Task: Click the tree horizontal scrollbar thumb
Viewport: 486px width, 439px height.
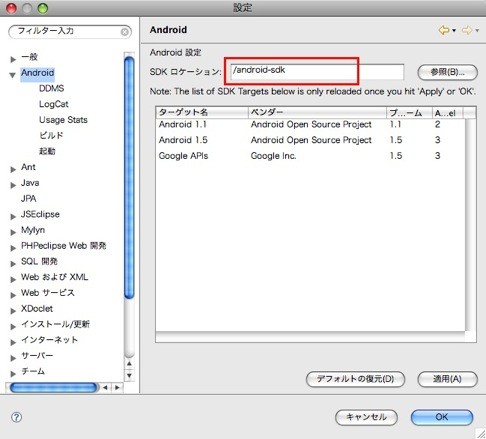Action: click(x=53, y=387)
